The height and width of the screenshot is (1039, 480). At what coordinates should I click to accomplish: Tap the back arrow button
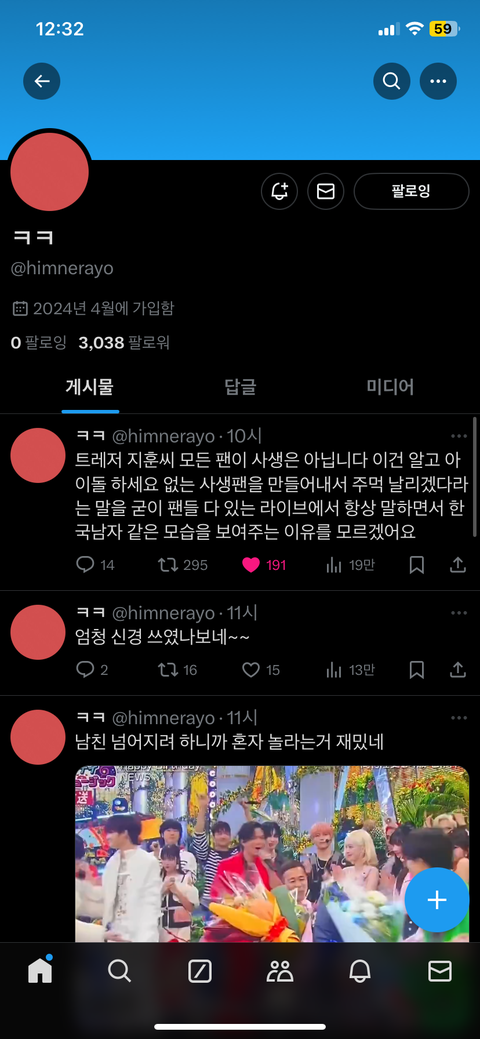point(42,82)
